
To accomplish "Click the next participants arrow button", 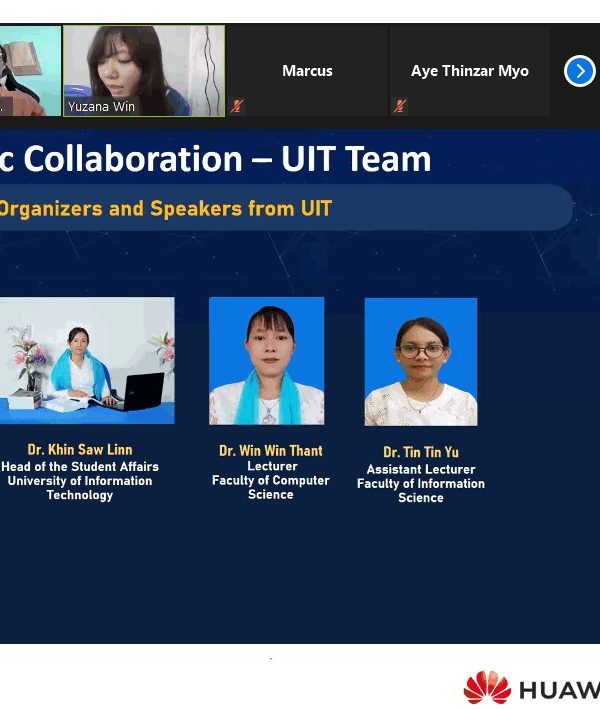I will [580, 71].
